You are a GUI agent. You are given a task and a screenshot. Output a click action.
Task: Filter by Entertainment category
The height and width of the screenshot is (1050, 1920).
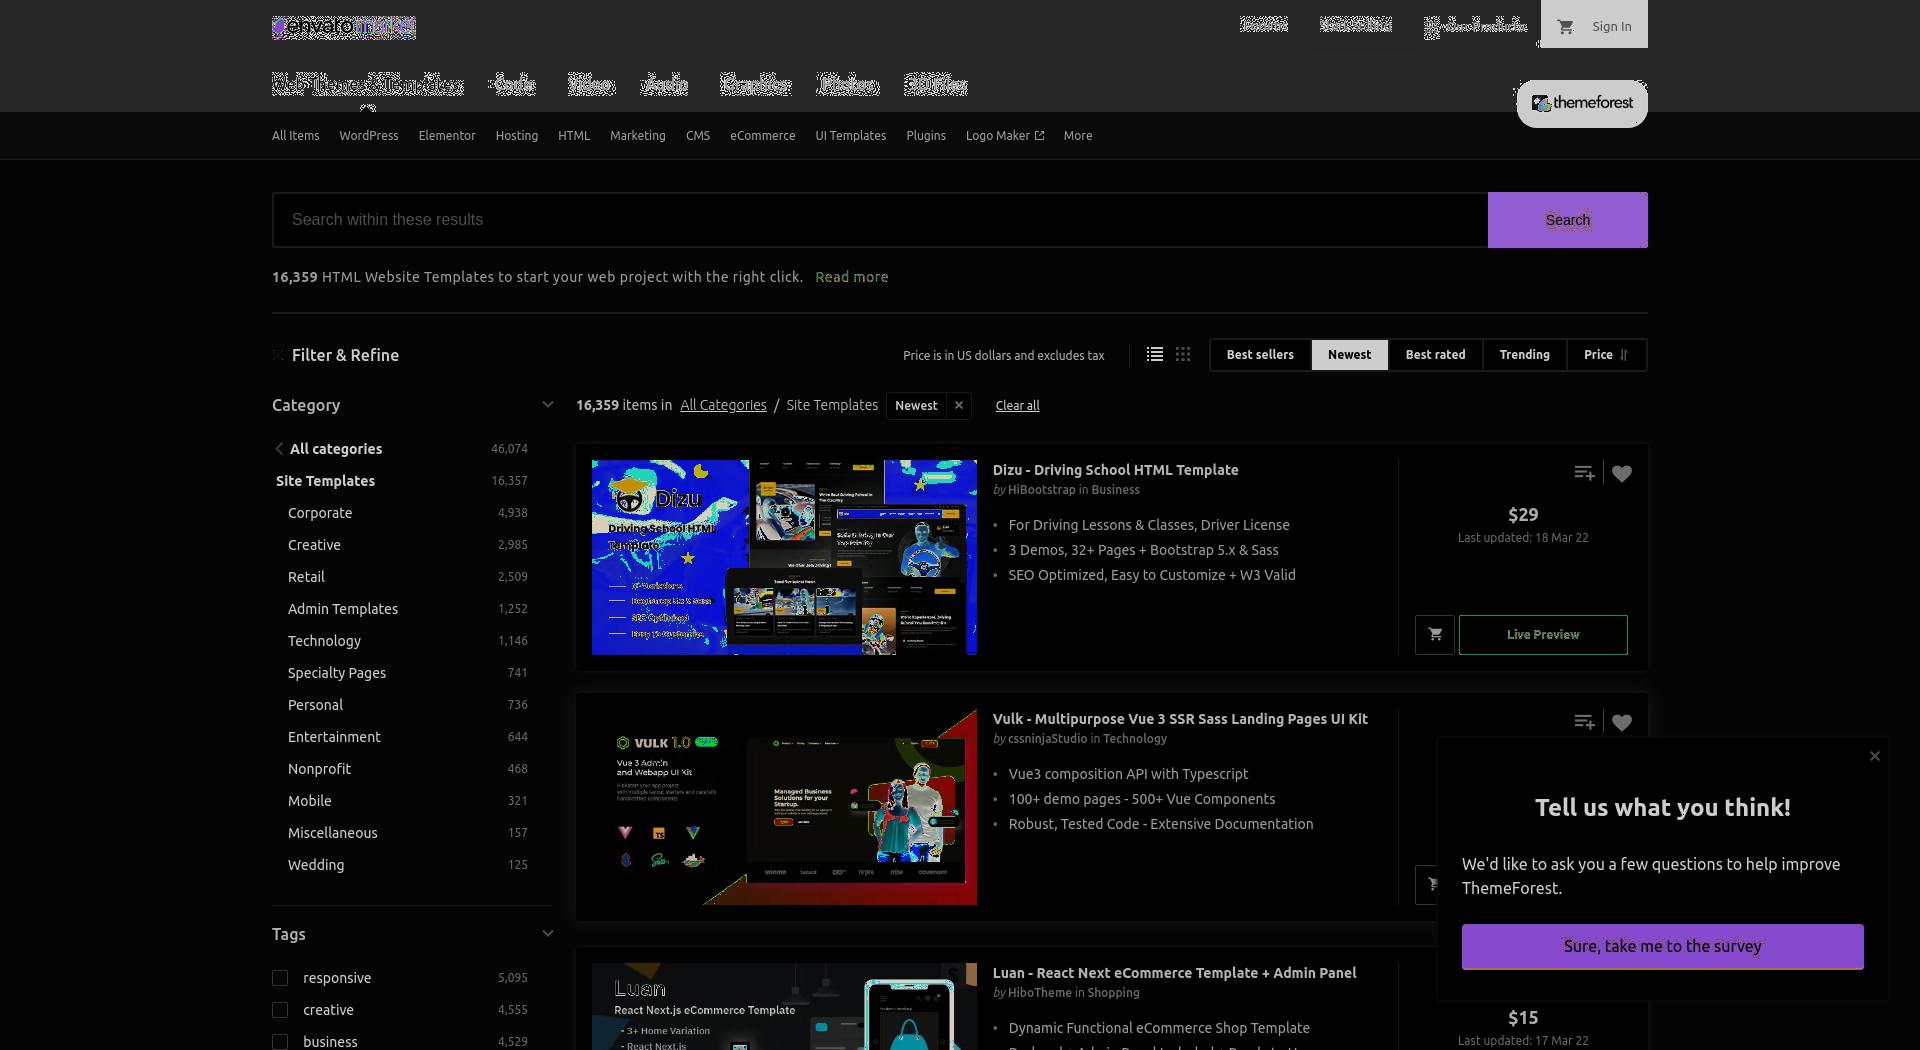click(334, 737)
